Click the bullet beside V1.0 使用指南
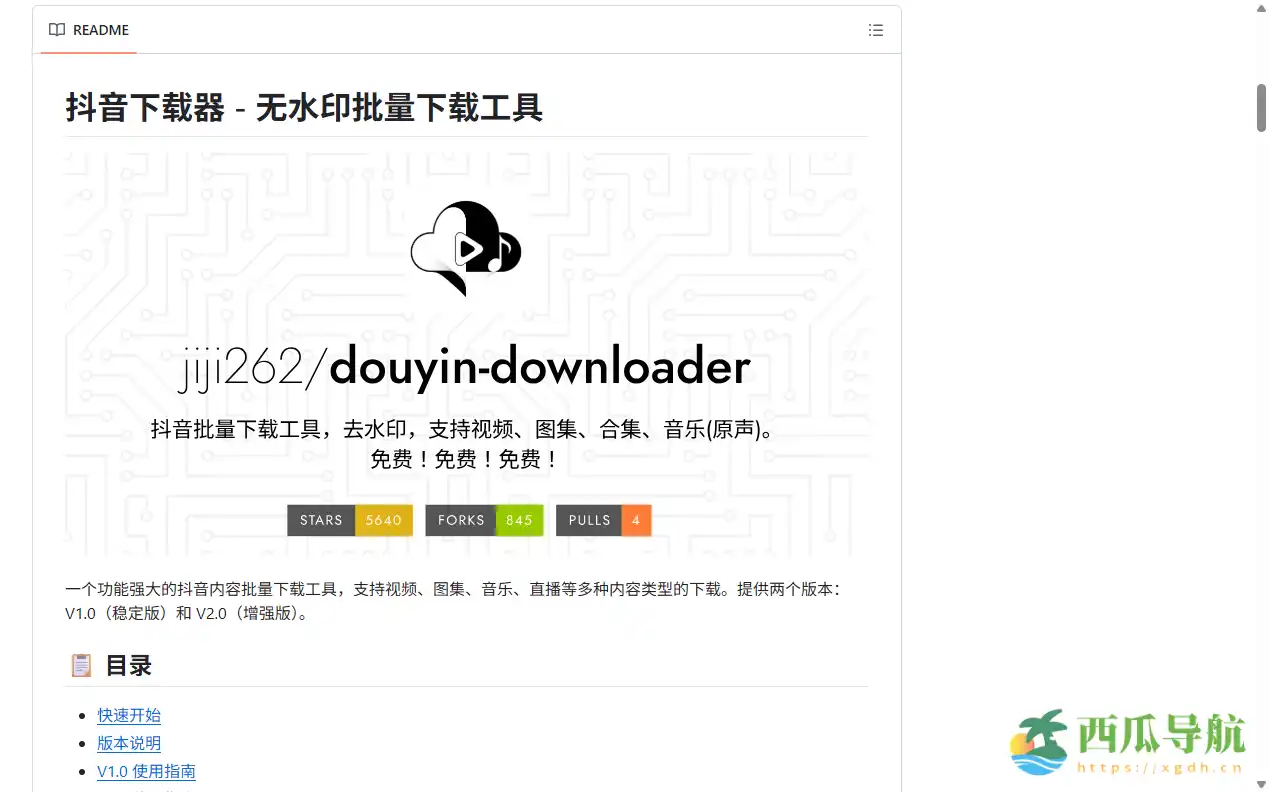 (x=83, y=770)
